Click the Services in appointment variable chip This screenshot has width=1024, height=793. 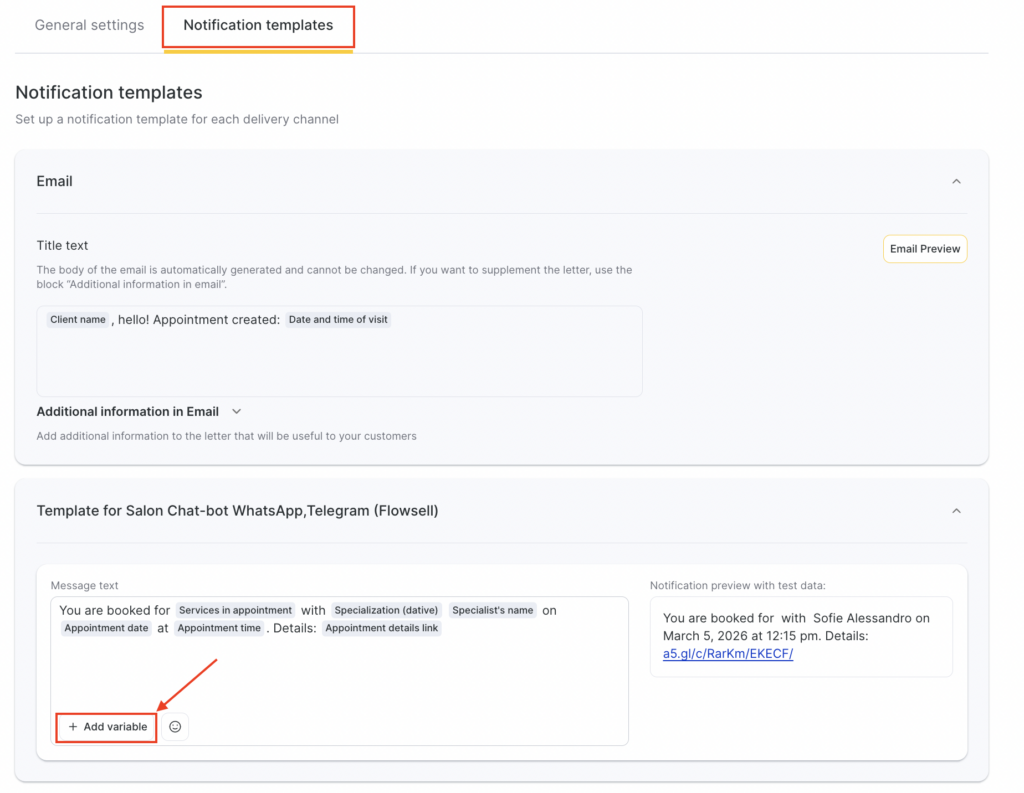tap(235, 610)
